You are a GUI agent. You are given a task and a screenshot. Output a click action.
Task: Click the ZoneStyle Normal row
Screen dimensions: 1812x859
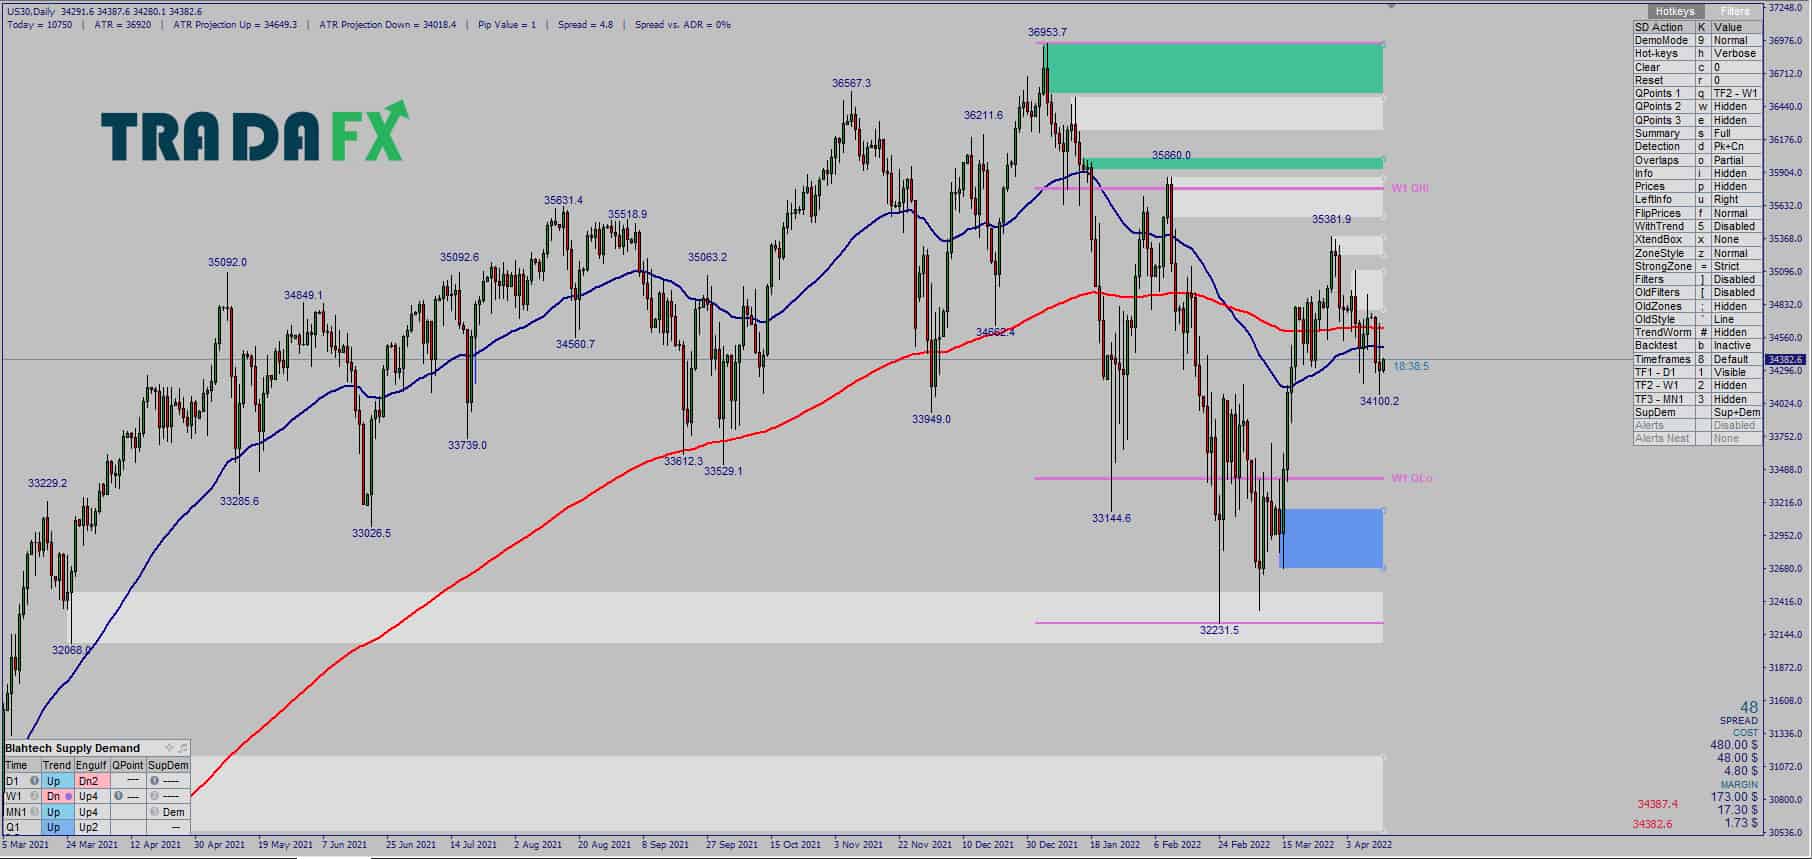1697,253
